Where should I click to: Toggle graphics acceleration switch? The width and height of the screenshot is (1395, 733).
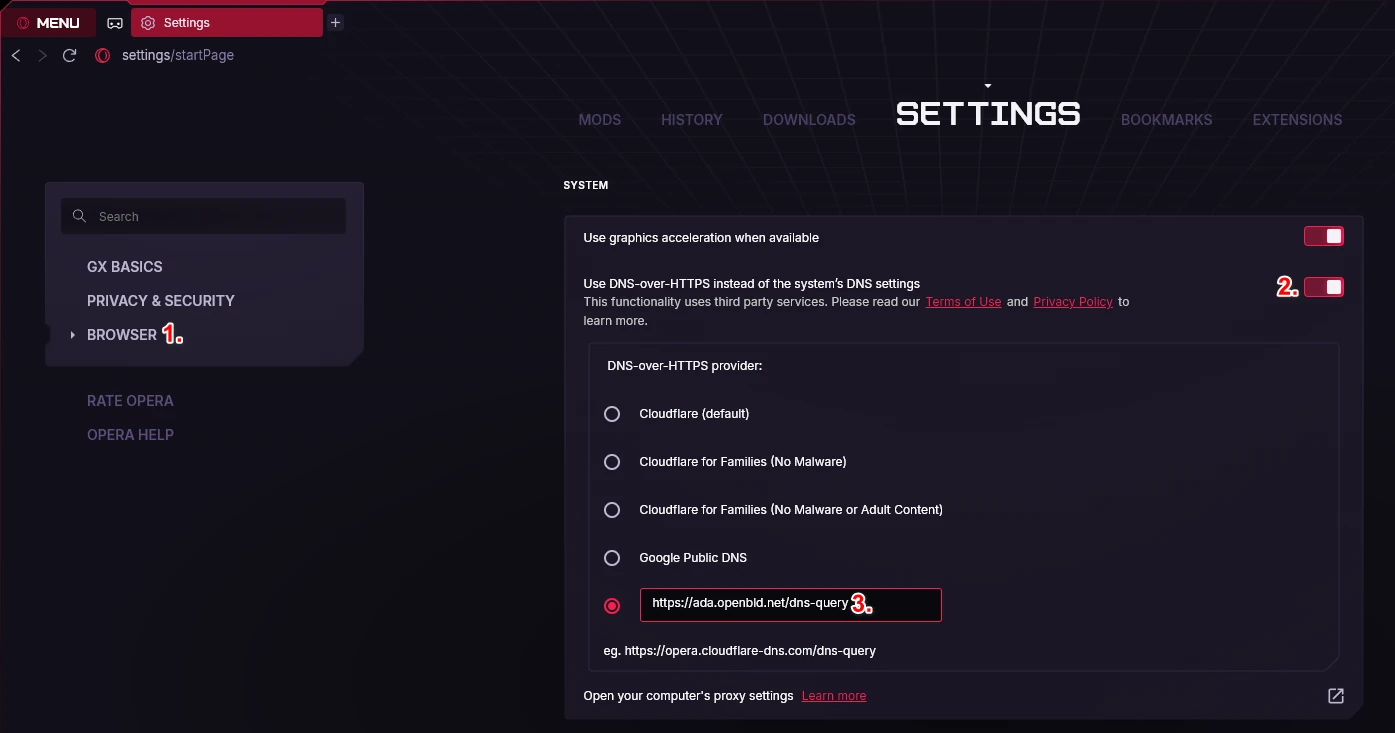[x=1324, y=236]
